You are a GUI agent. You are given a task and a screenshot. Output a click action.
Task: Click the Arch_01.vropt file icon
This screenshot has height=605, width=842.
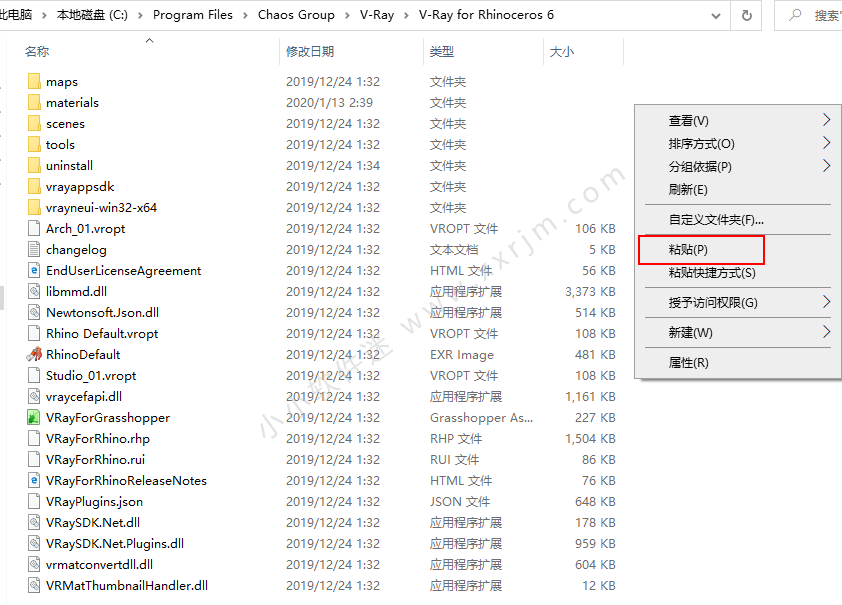coord(34,228)
